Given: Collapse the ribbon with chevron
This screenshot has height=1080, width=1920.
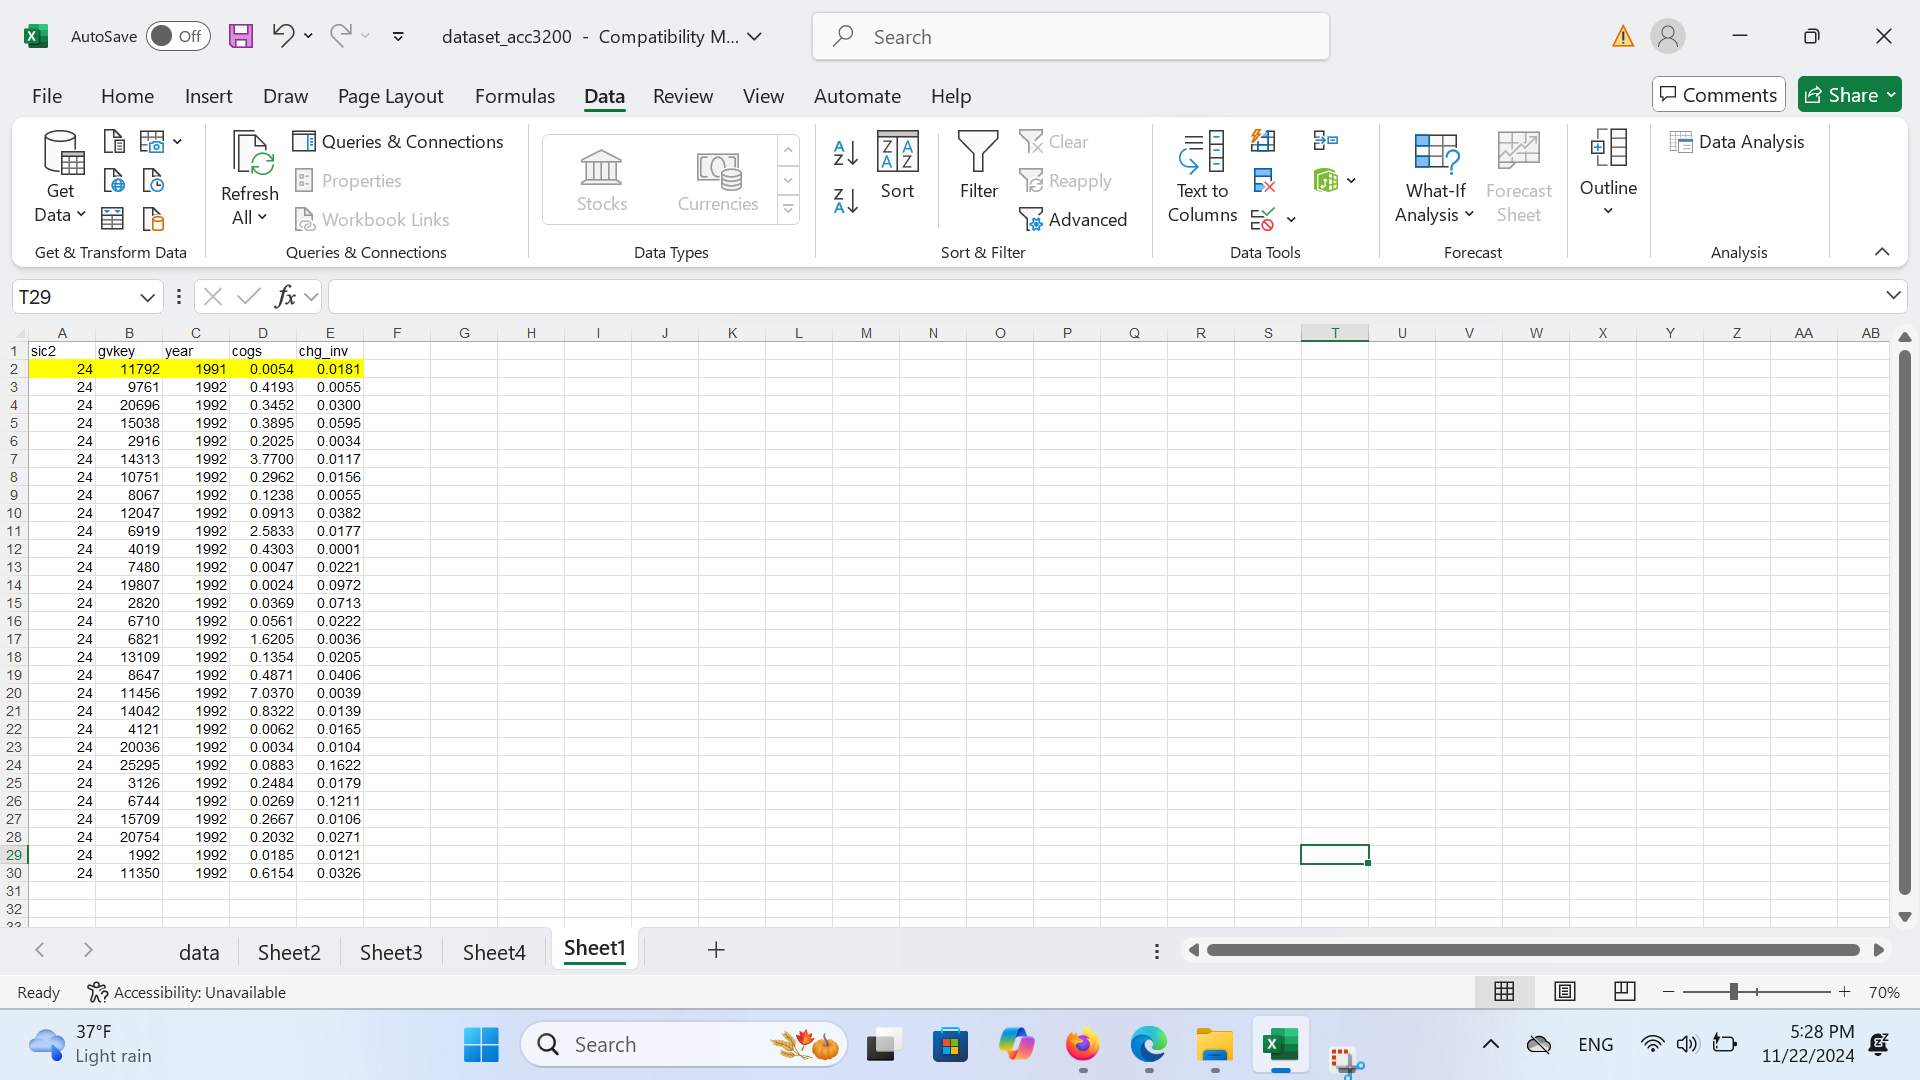Looking at the screenshot, I should click(1882, 252).
